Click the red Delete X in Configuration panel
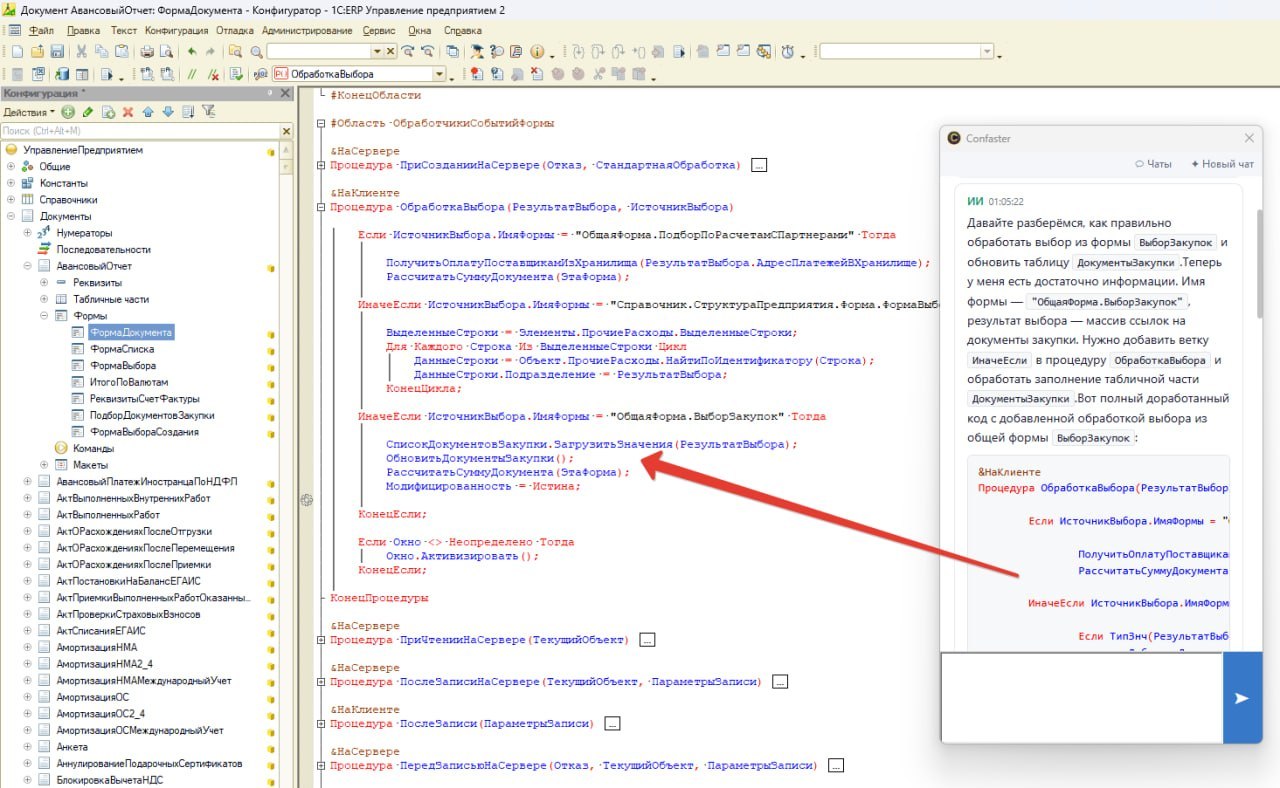Image resolution: width=1280 pixels, height=788 pixels. click(128, 112)
